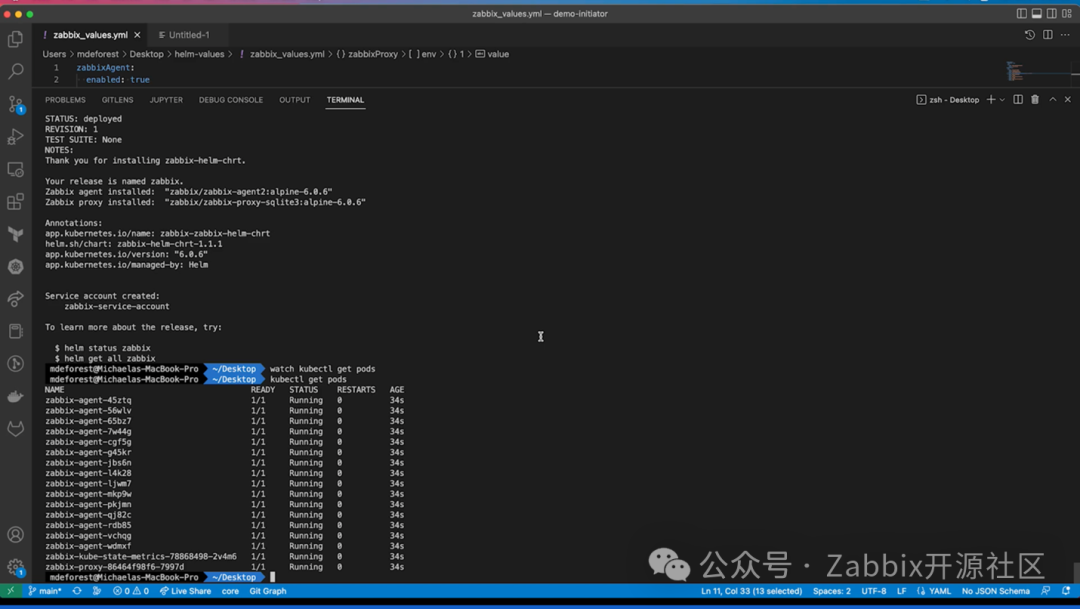Image resolution: width=1080 pixels, height=609 pixels.
Task: Open the GitLab fox view icon
Action: coord(15,429)
